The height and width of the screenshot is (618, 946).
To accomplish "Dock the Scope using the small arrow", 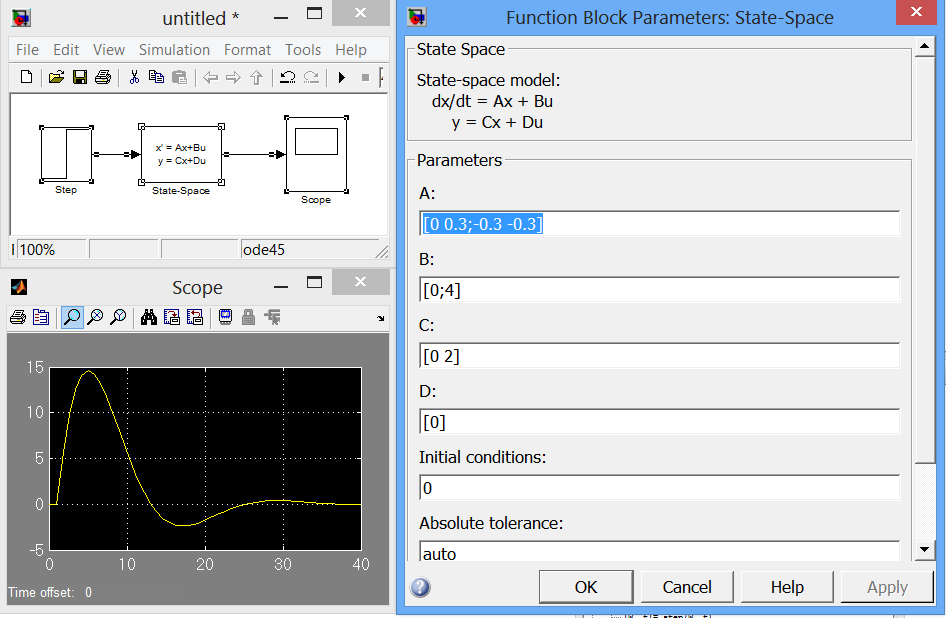I will (381, 318).
